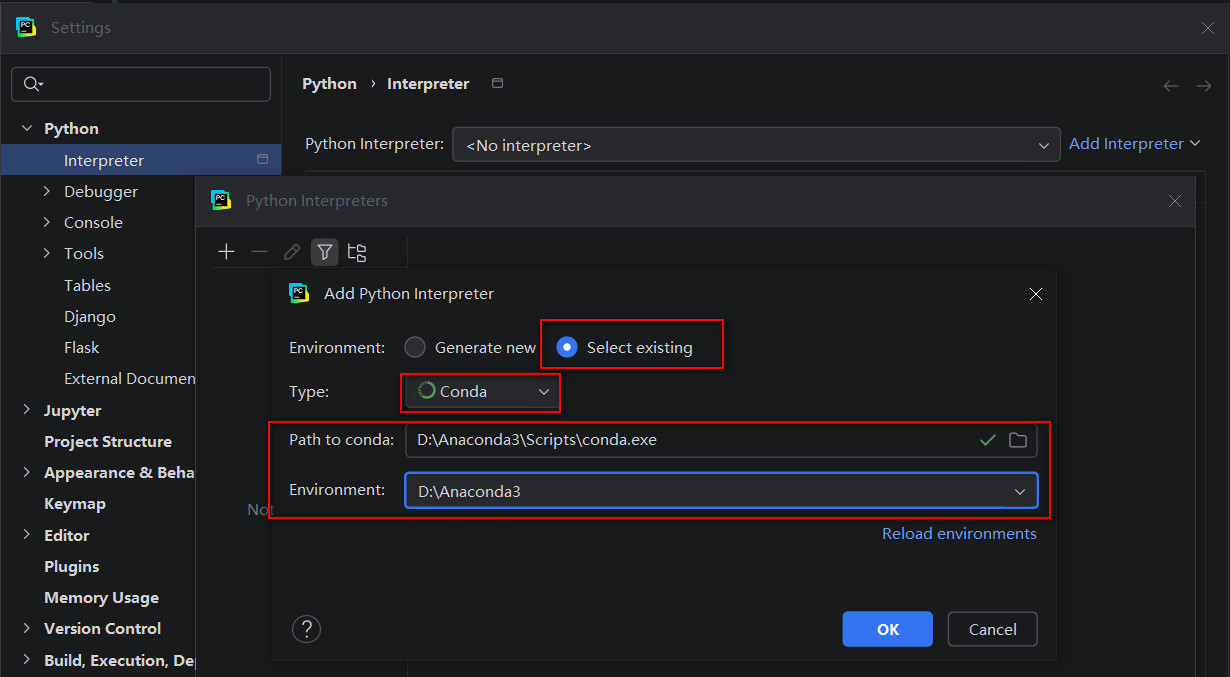Open the Python Interpreter No interpreter dropdown
This screenshot has height=677, width=1230.
click(756, 145)
